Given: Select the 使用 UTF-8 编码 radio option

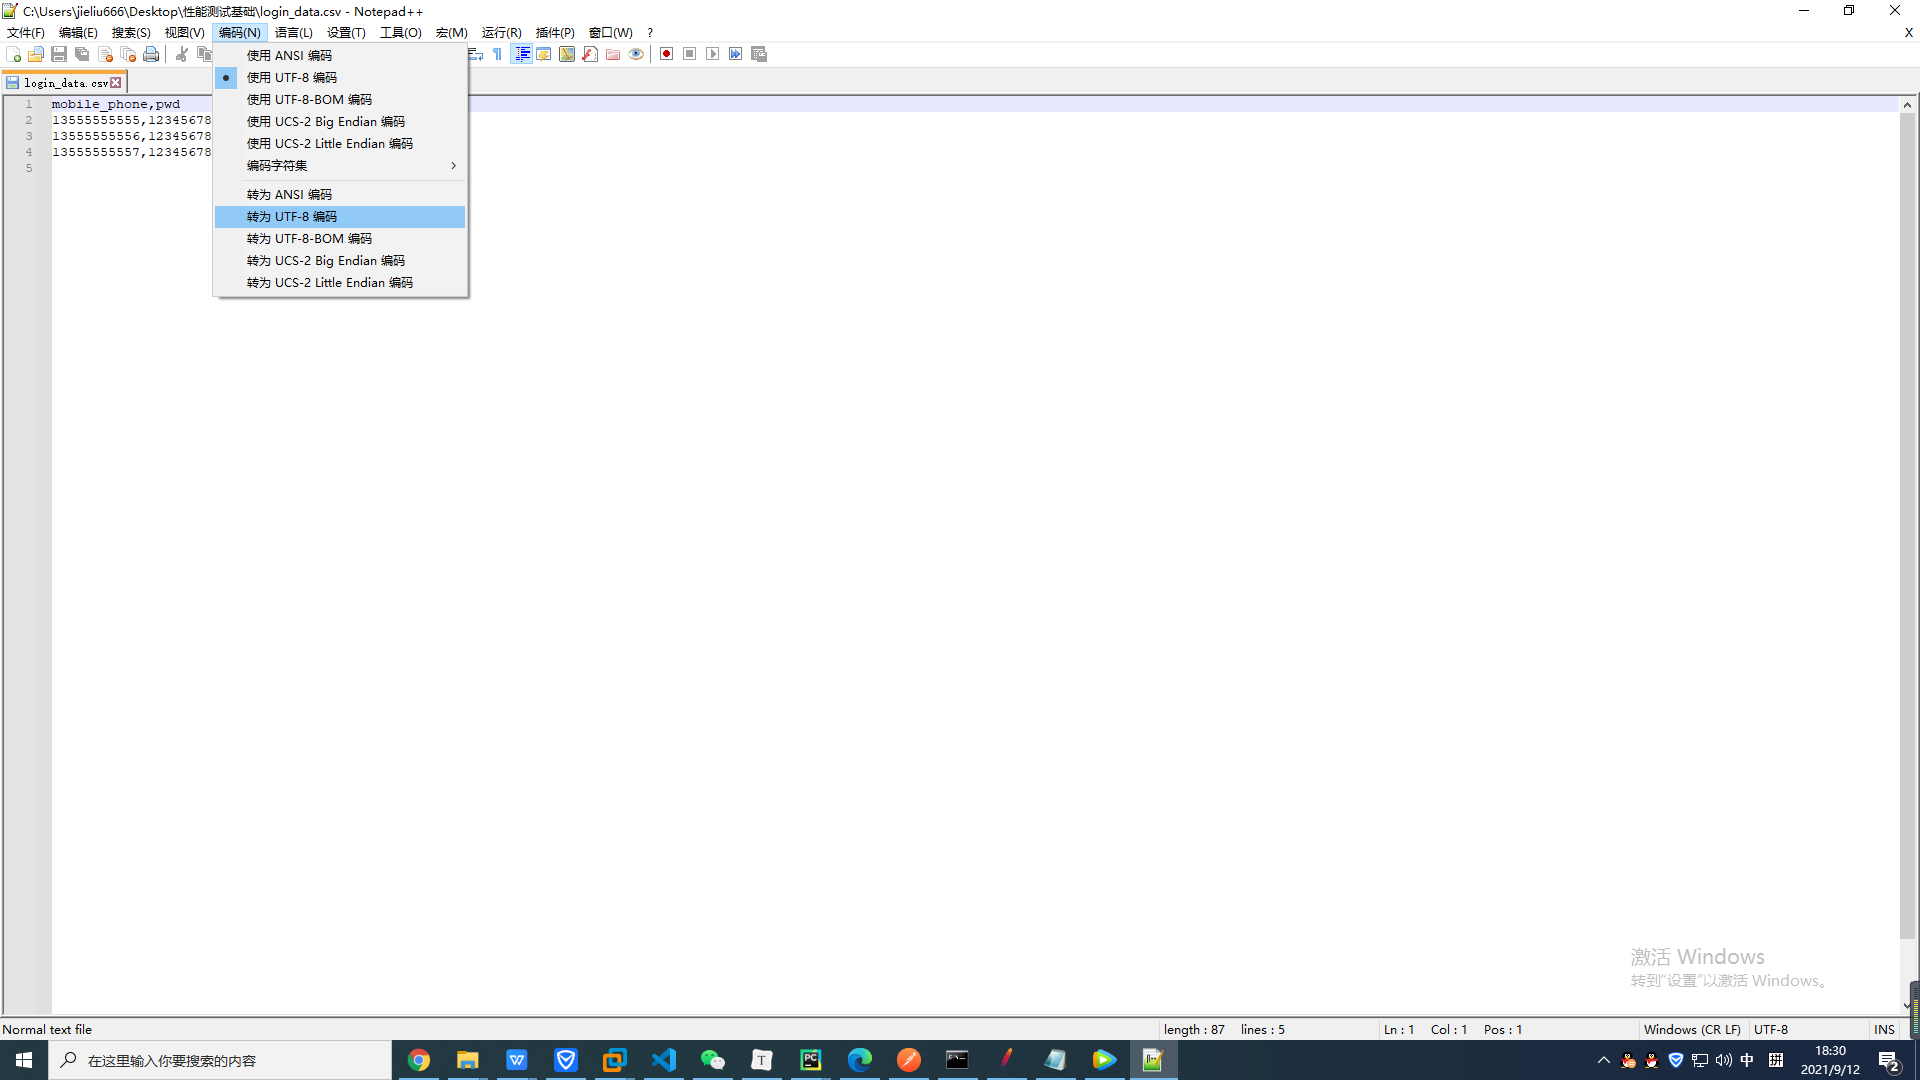Looking at the screenshot, I should pos(292,78).
